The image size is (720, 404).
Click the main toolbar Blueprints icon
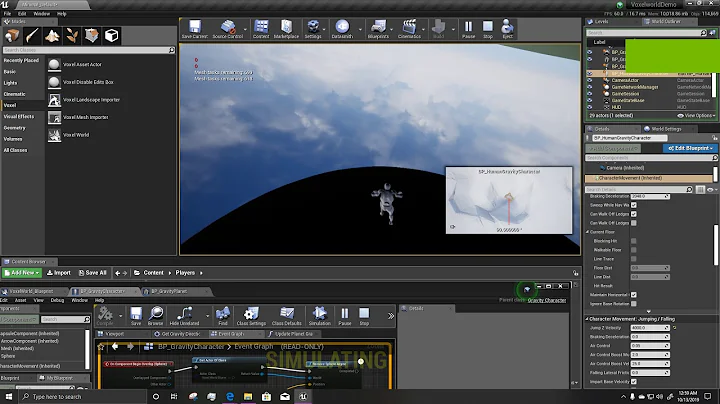378,28
